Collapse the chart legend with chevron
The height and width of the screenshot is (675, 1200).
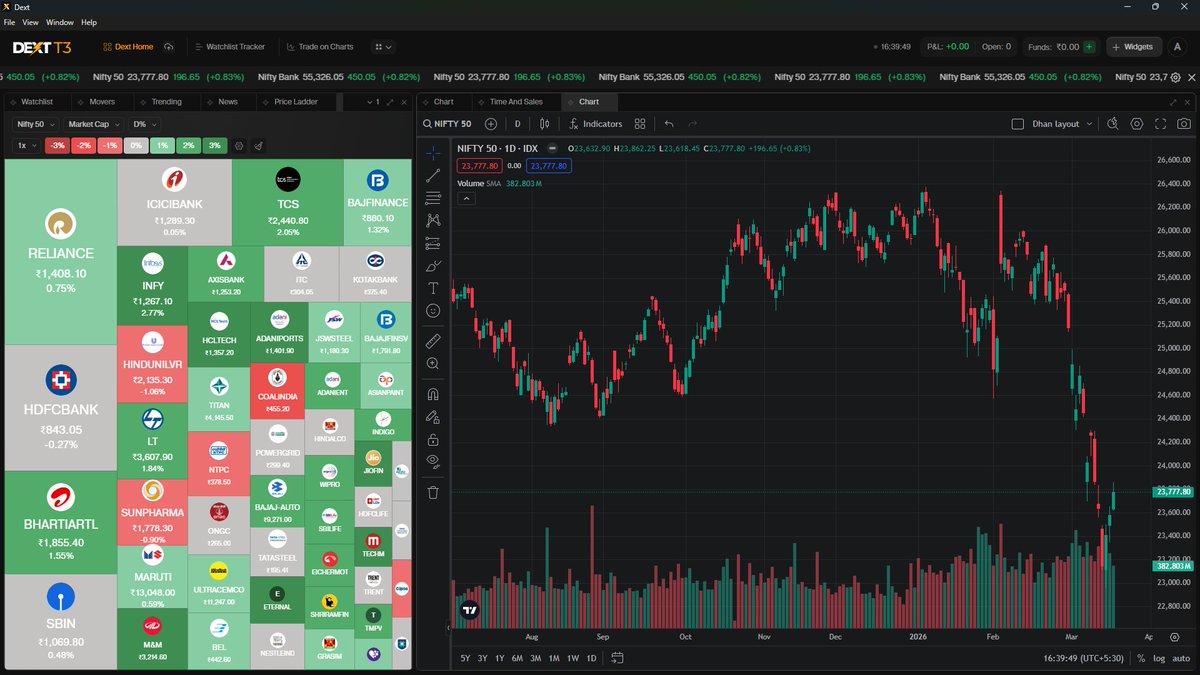tap(467, 198)
